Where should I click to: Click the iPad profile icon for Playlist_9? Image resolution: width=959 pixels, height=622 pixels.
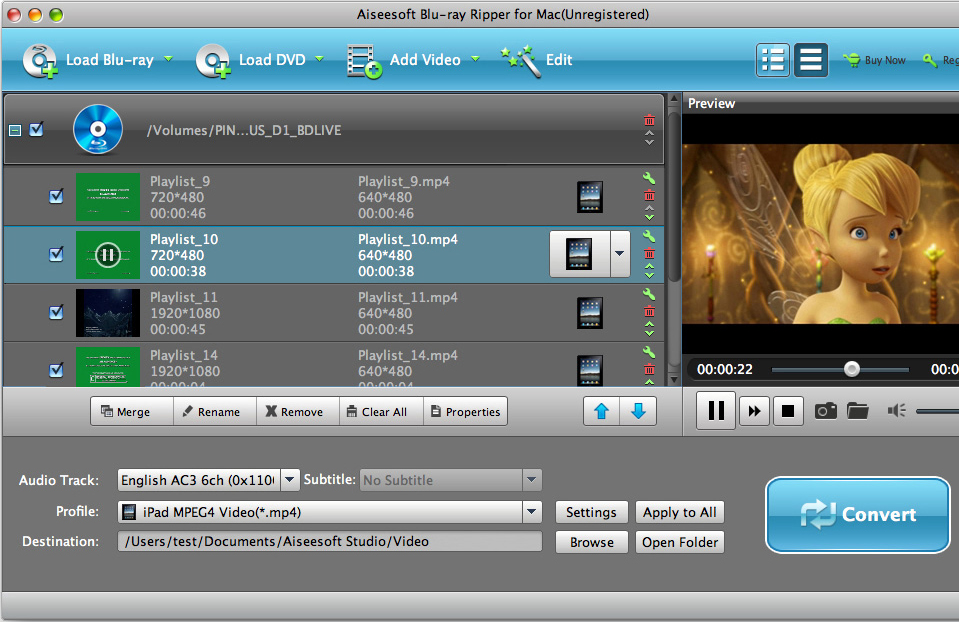[590, 197]
